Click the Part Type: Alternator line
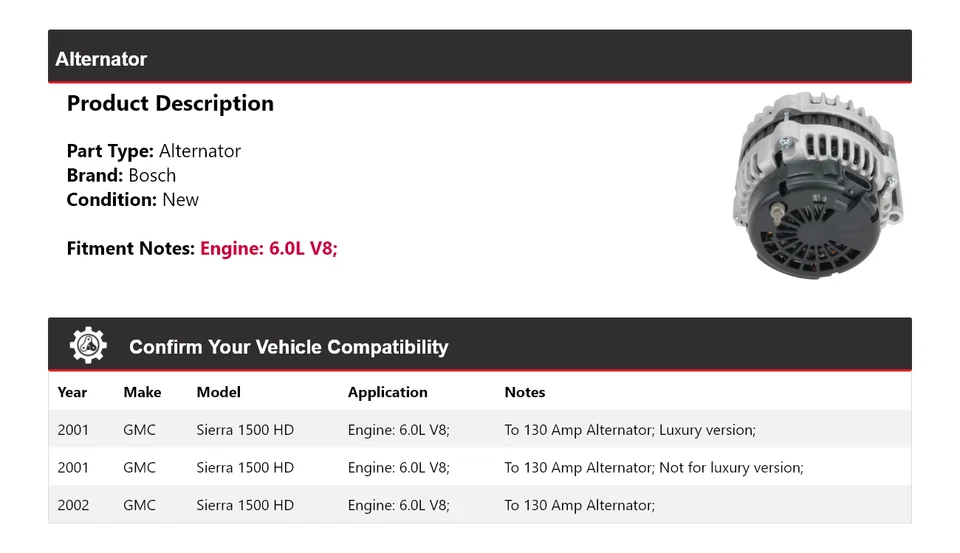Image resolution: width=960 pixels, height=553 pixels. pyautogui.click(x=154, y=151)
